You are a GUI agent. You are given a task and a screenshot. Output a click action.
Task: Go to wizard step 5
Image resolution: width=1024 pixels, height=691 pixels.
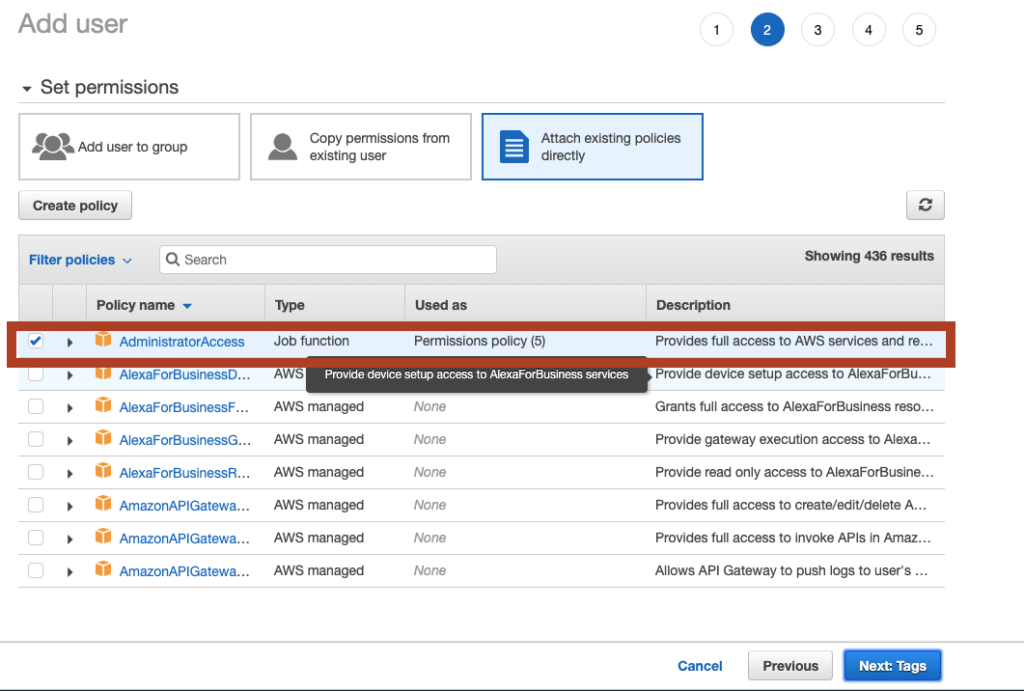tap(919, 30)
